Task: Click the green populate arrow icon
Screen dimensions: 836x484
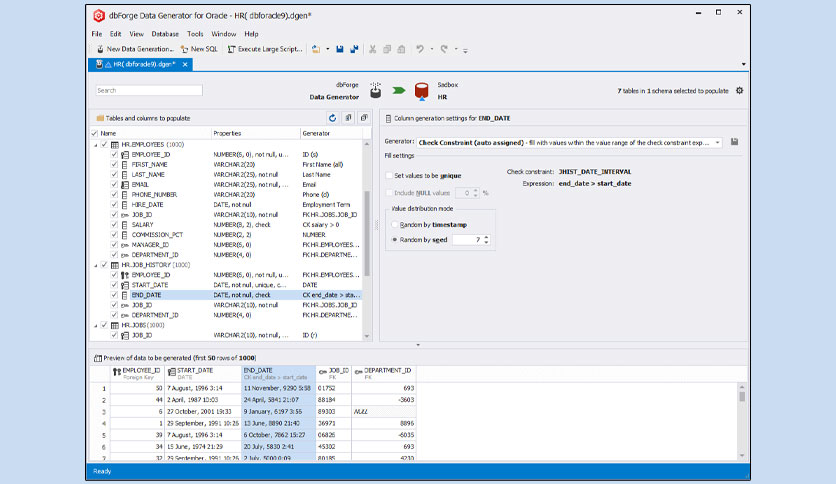Action: tap(399, 91)
